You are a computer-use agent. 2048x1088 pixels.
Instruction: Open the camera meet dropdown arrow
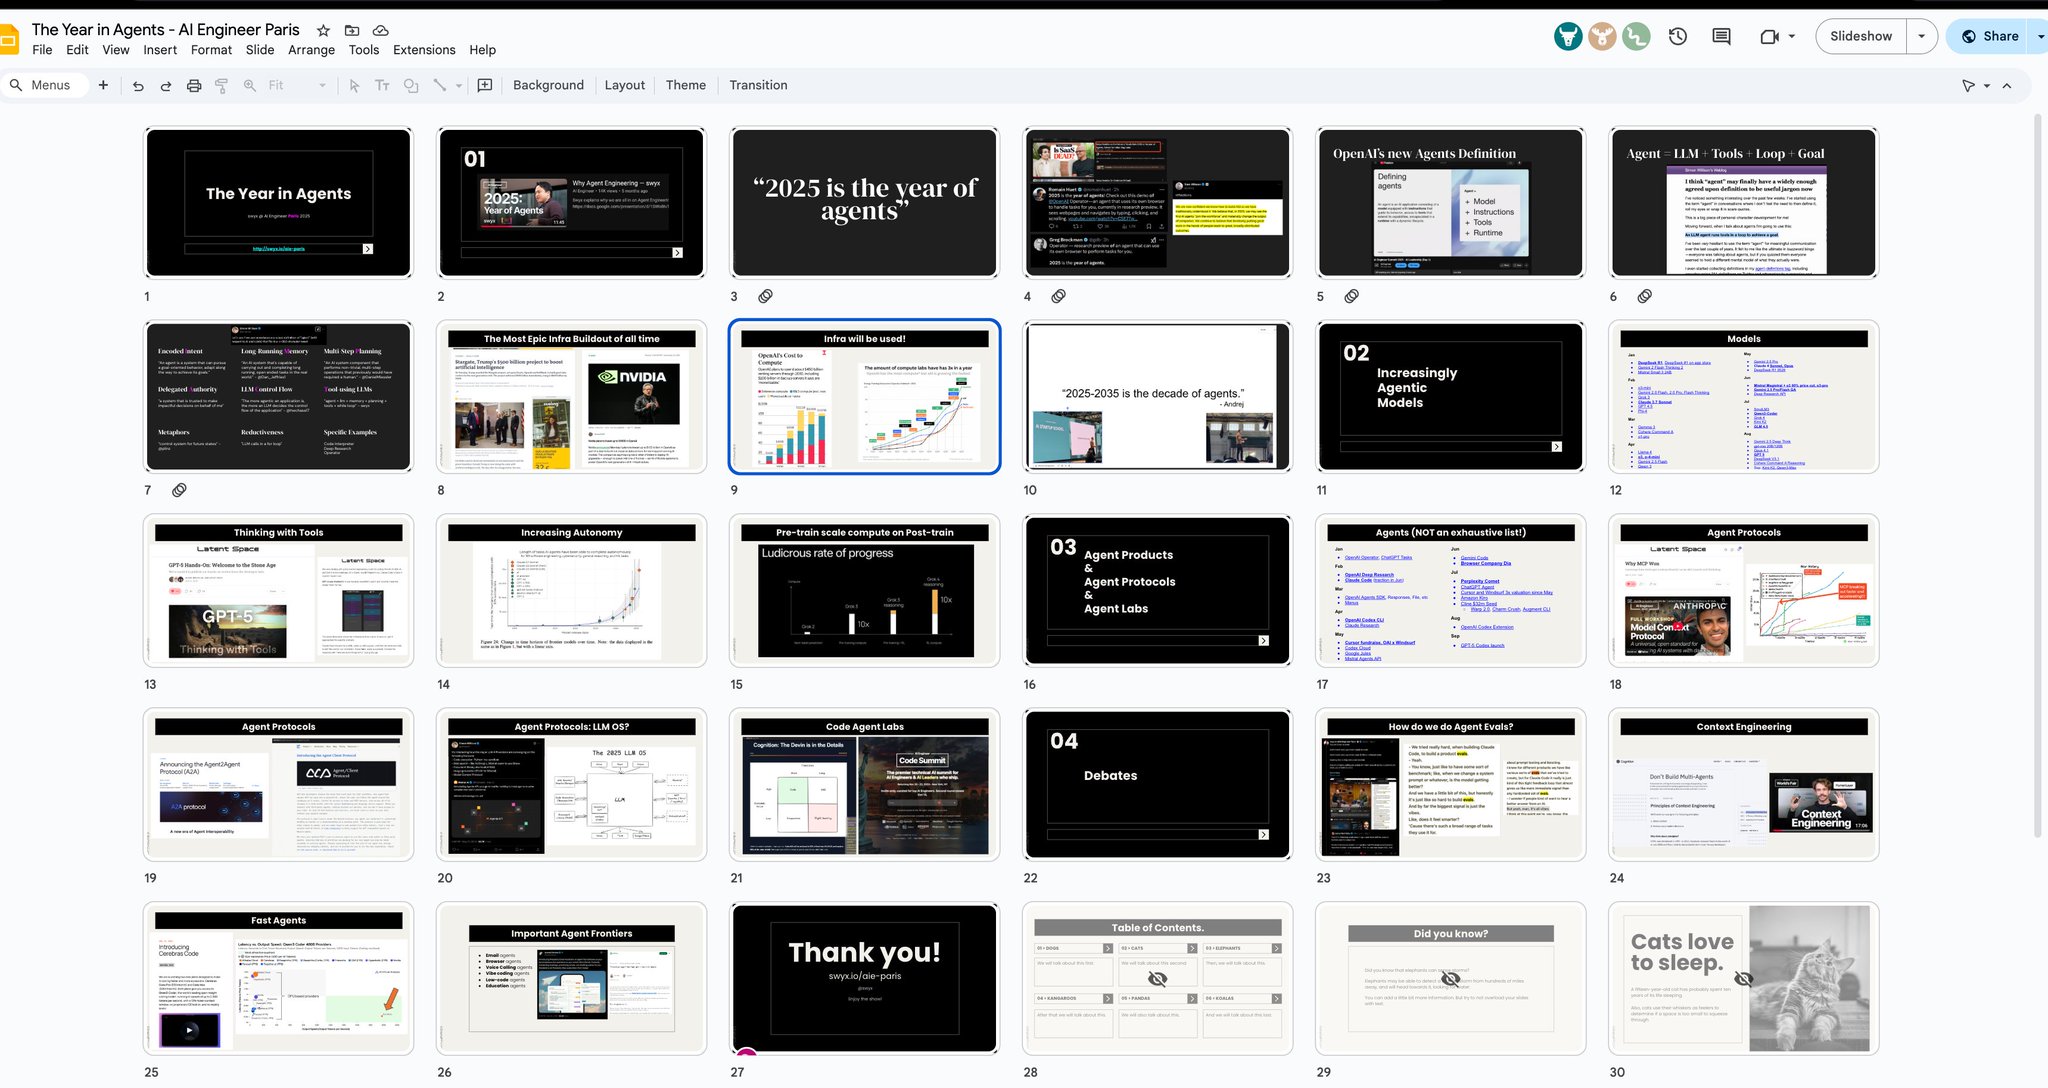[1791, 36]
